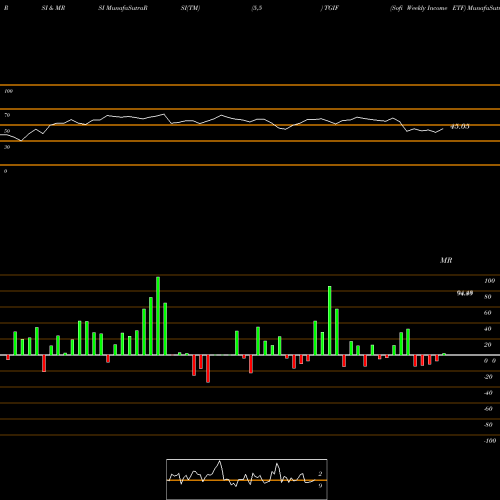Click the Sofi Weekly Income ETF title text
Image resolution: width=500 pixels, height=500 pixels.
(x=428, y=8)
